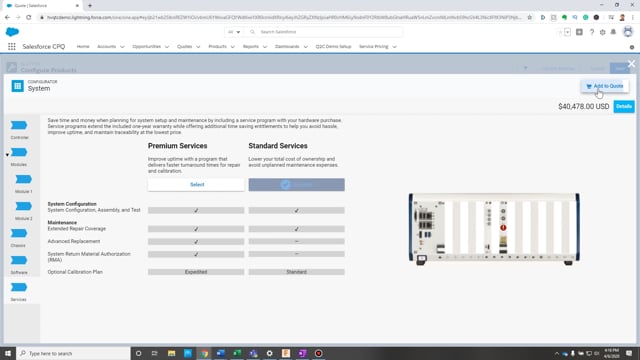This screenshot has height=360, width=640.
Task: Open OneNote from the taskbar
Action: 302,353
